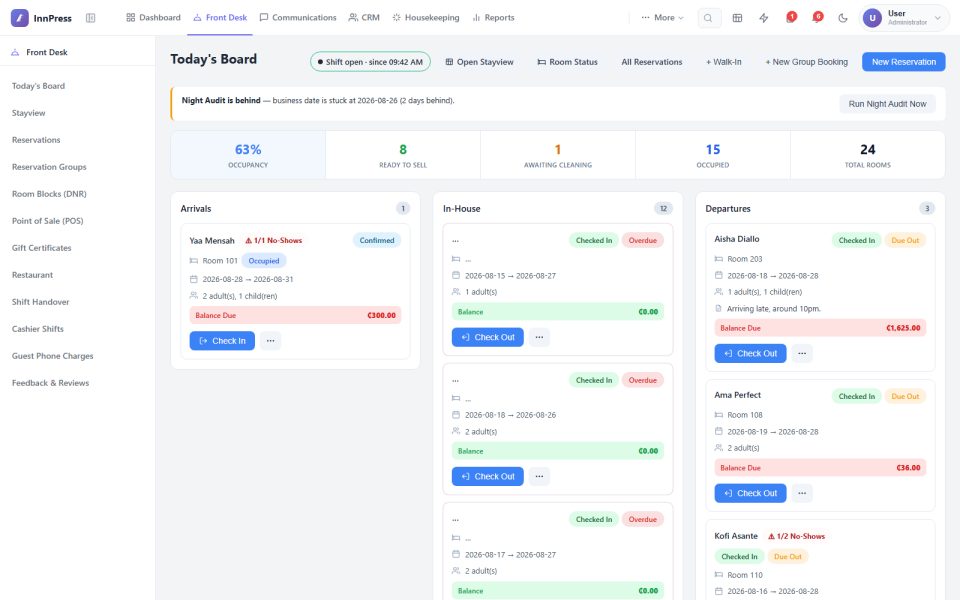Open first red notification bell icon
Viewport: 960px width, 600px height.
coord(790,18)
